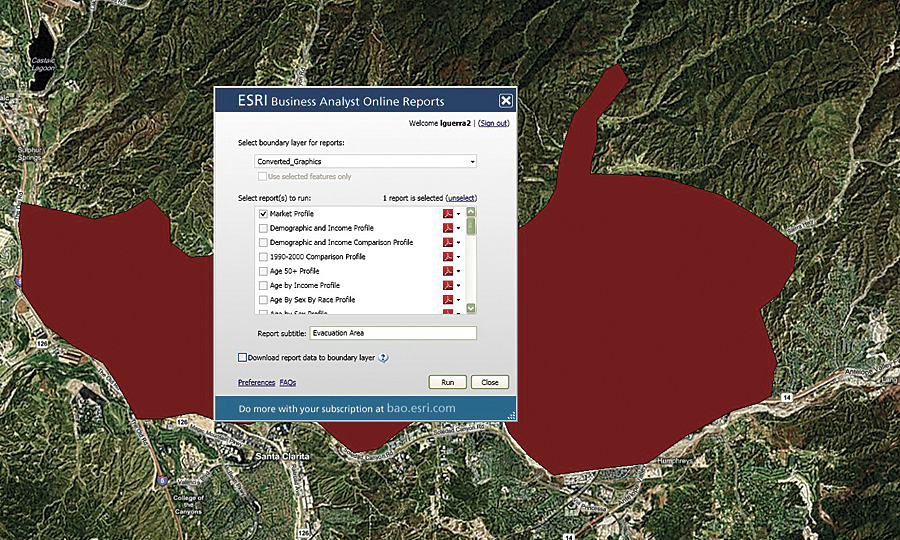The width and height of the screenshot is (900, 540).
Task: Expand format arrow for Market Profile
Action: pyautogui.click(x=458, y=214)
